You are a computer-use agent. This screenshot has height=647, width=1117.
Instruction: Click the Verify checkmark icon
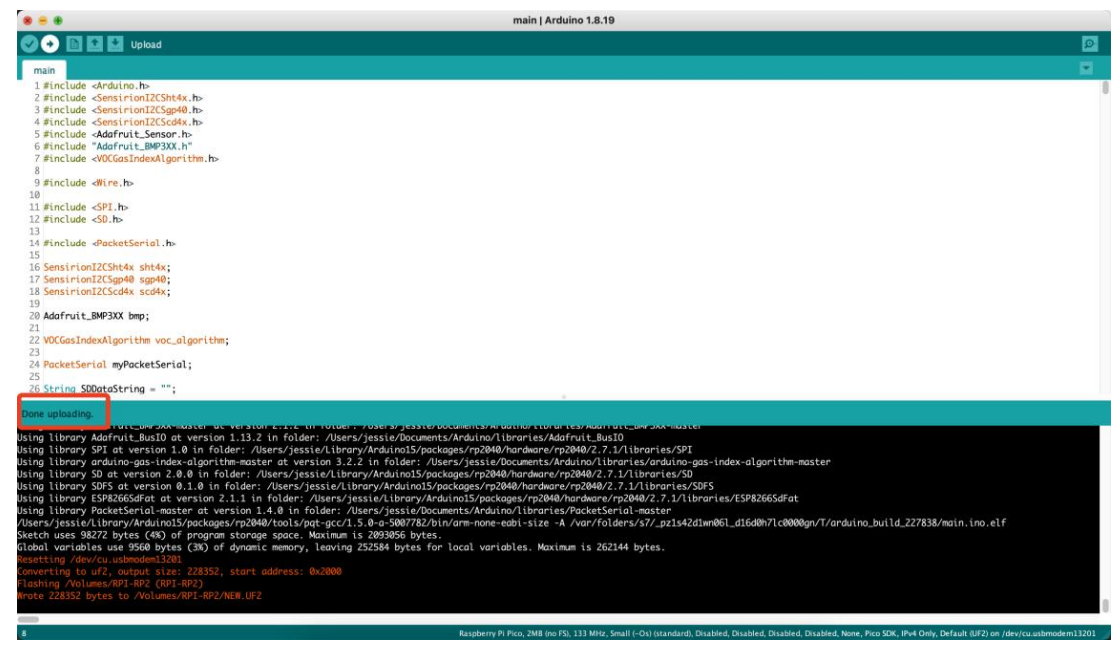(x=30, y=44)
